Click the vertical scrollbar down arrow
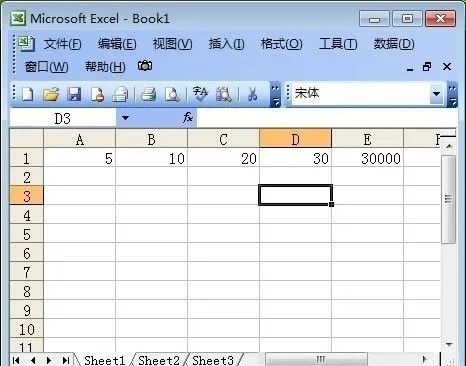466x366 pixels. (449, 344)
